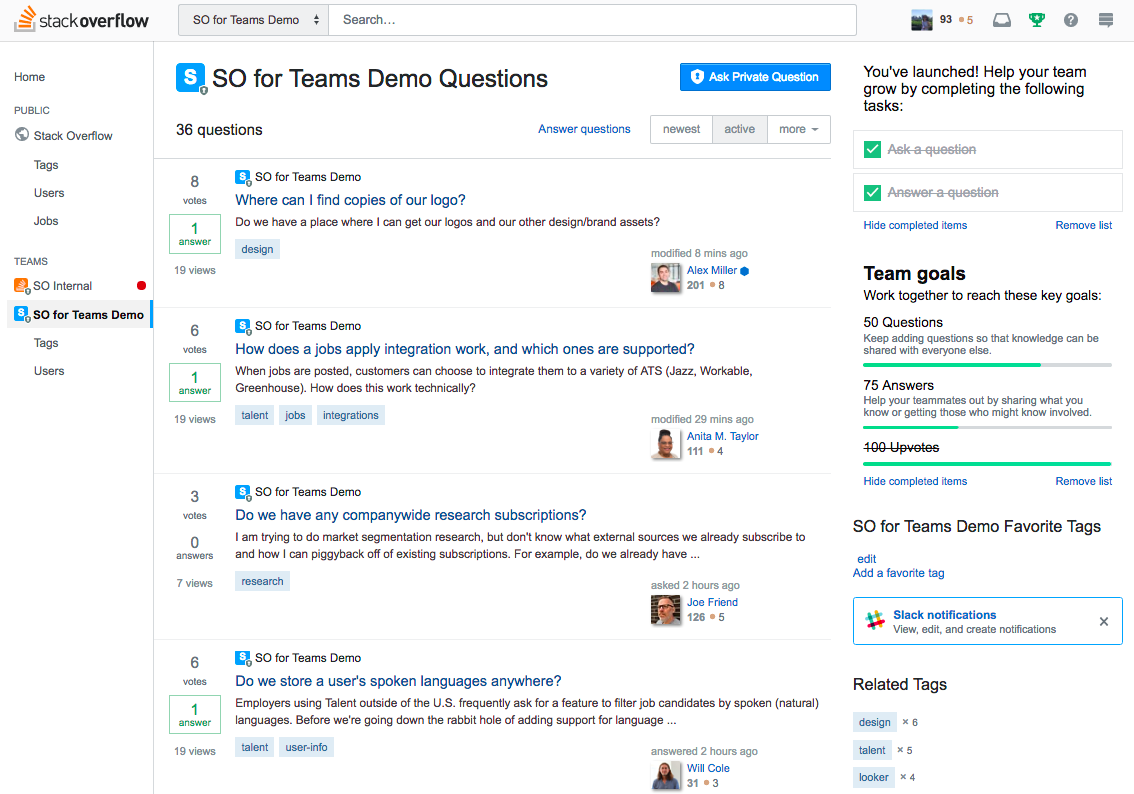Open Tags under SO for Teams Demo
The image size is (1134, 794).
46,343
